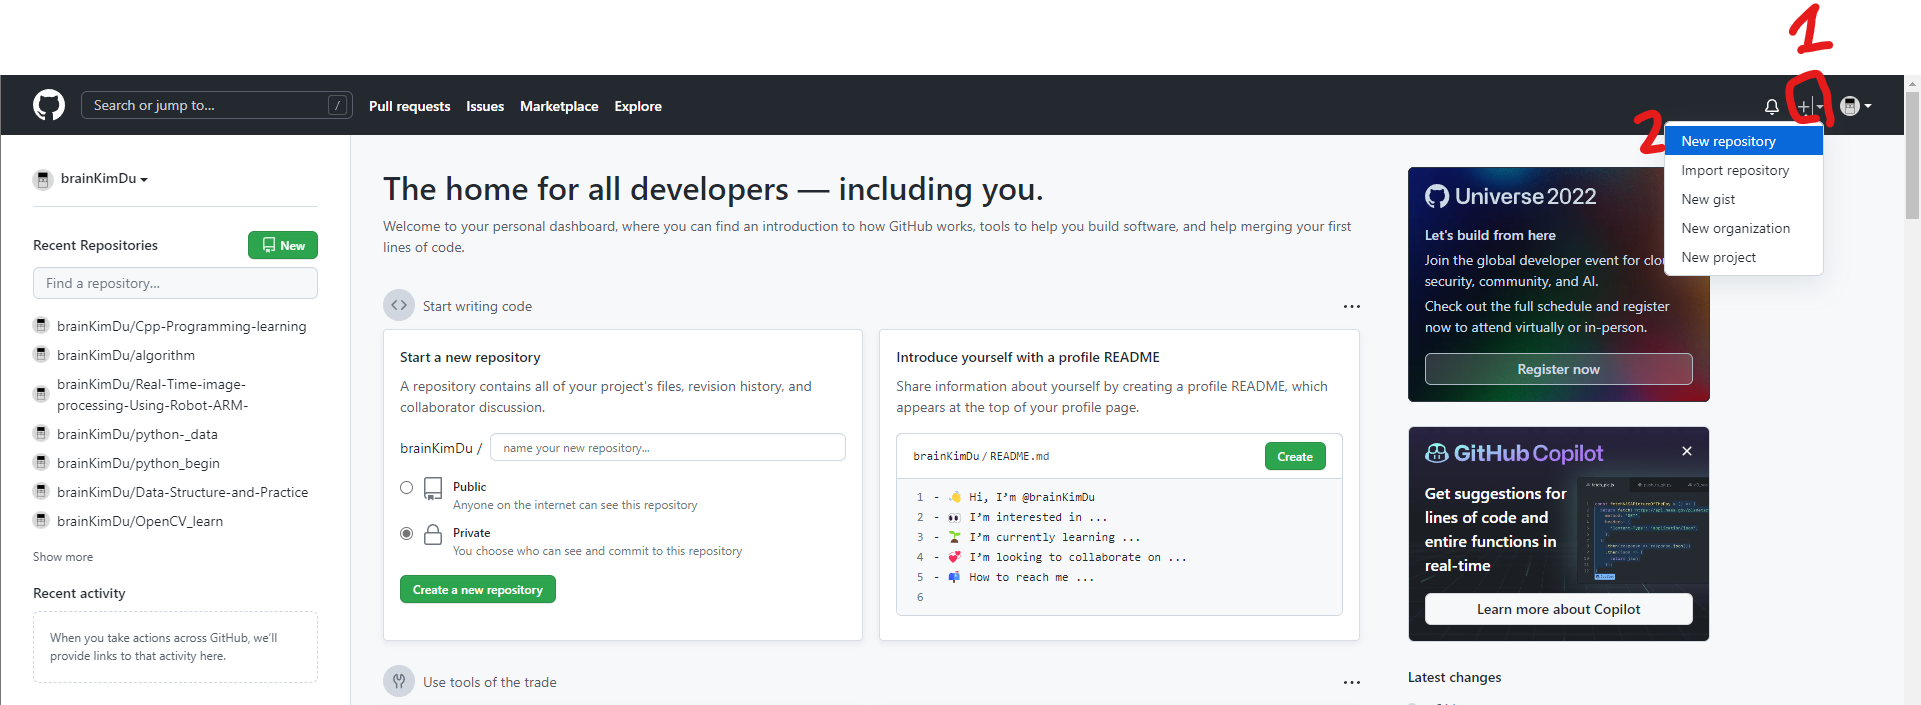The width and height of the screenshot is (1921, 705).
Task: Click the name your new repository field
Action: coord(668,447)
